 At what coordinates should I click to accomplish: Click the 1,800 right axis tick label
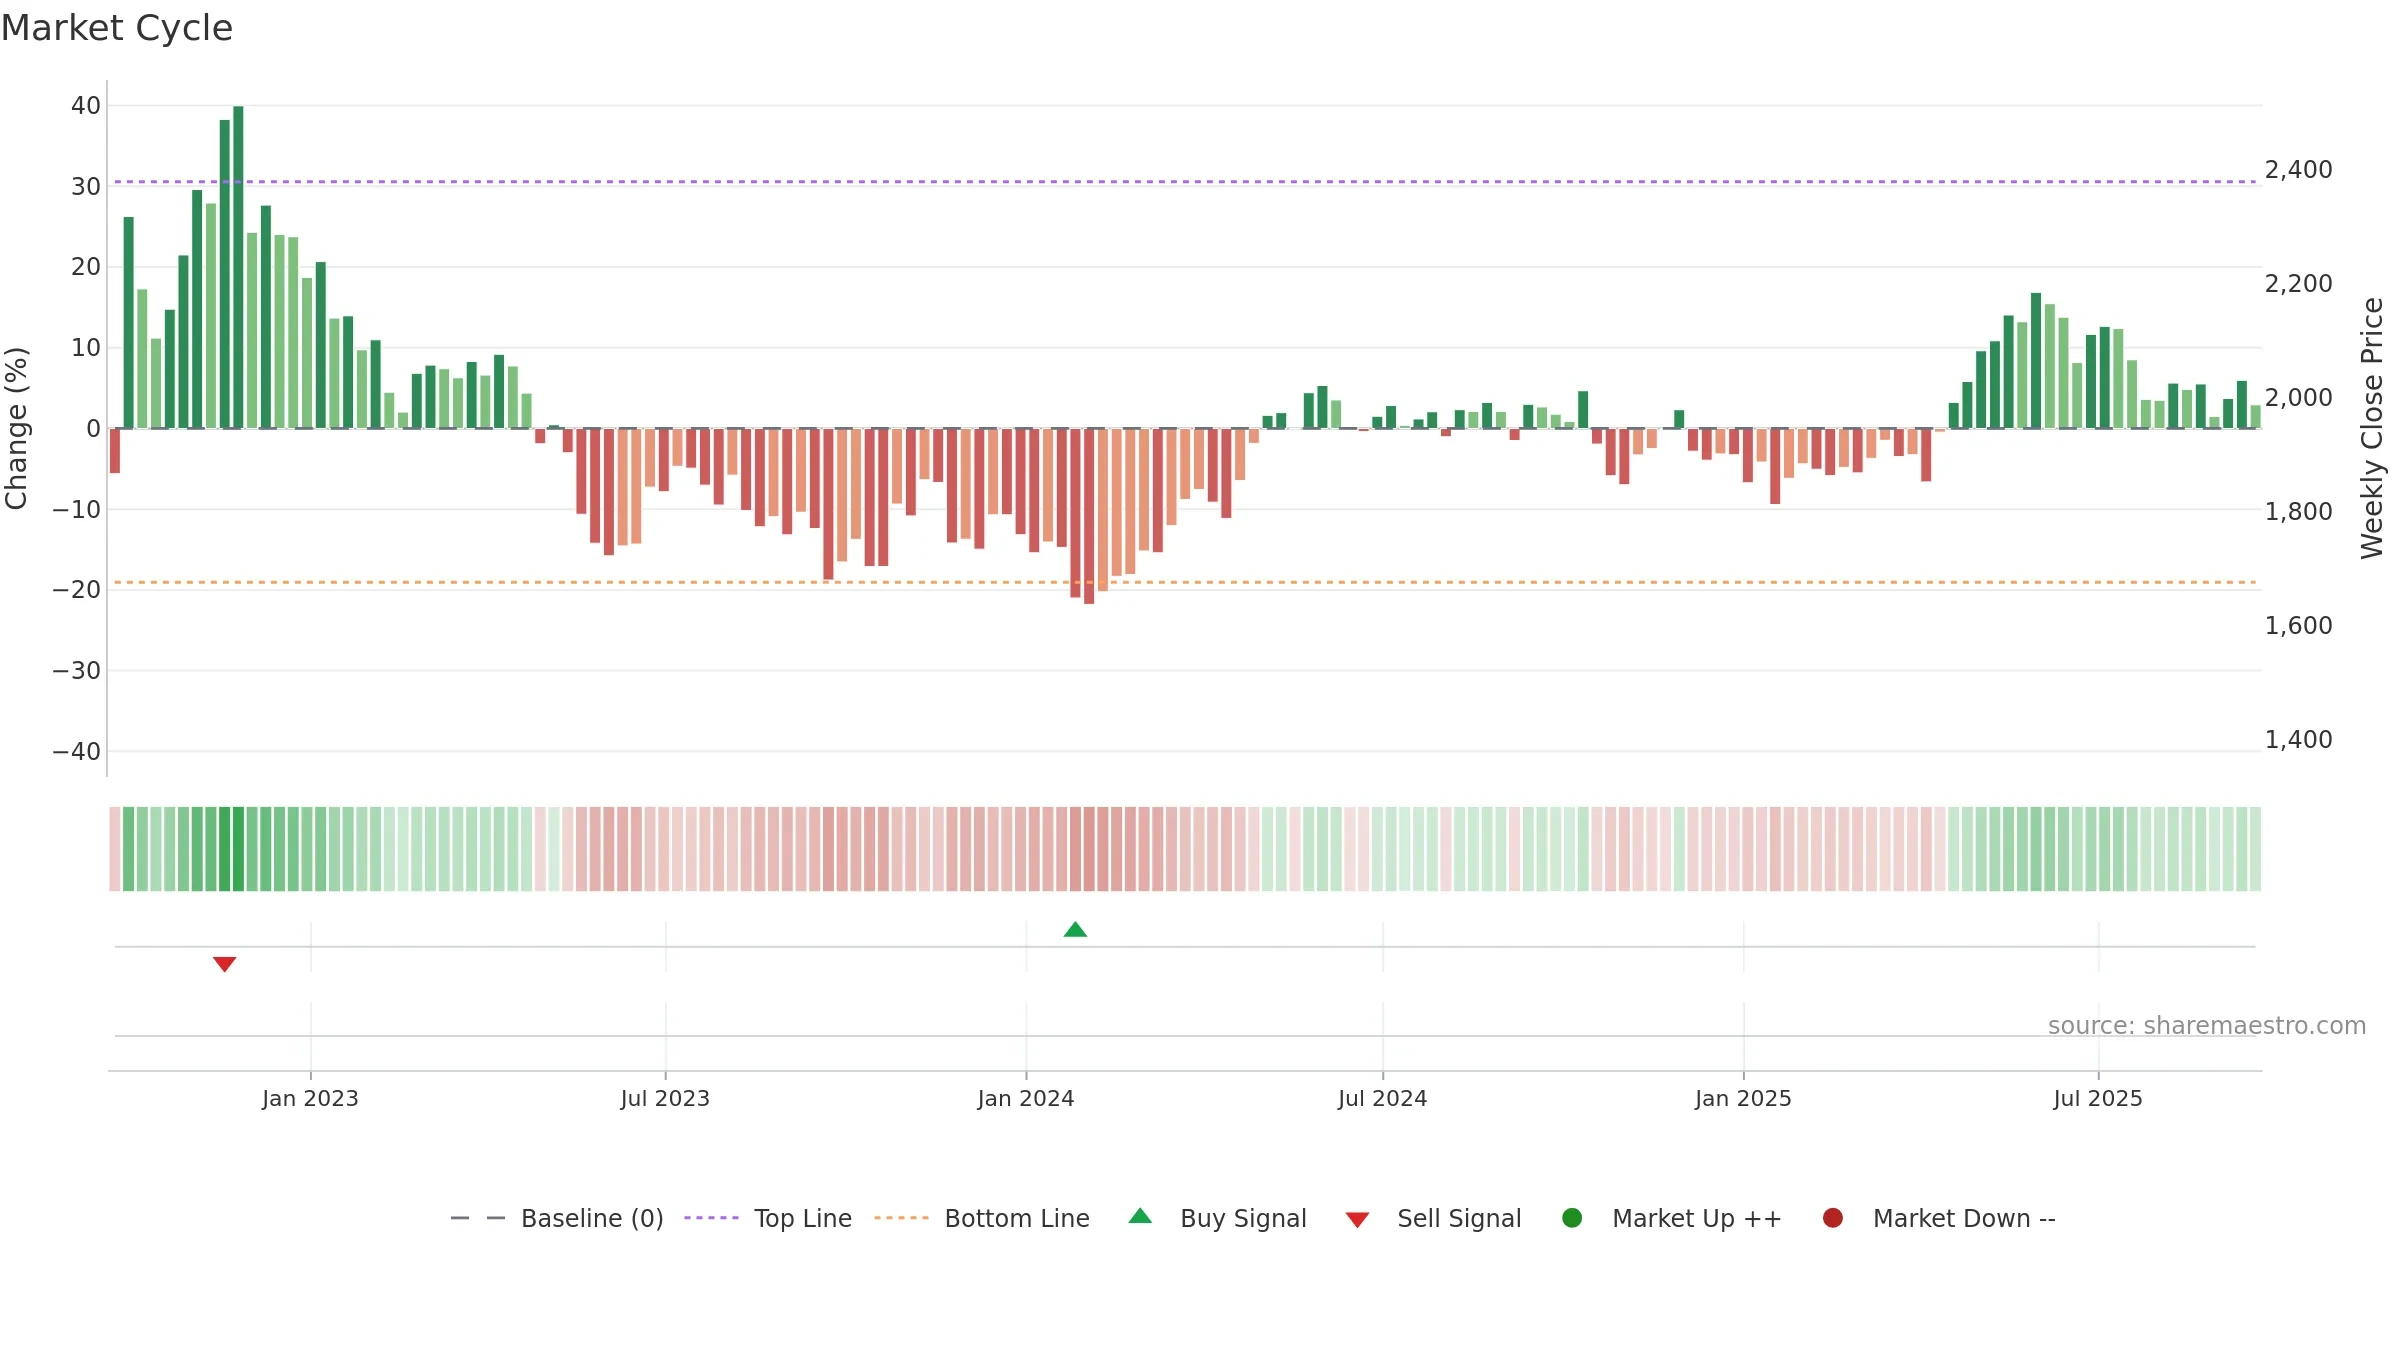(x=2298, y=512)
